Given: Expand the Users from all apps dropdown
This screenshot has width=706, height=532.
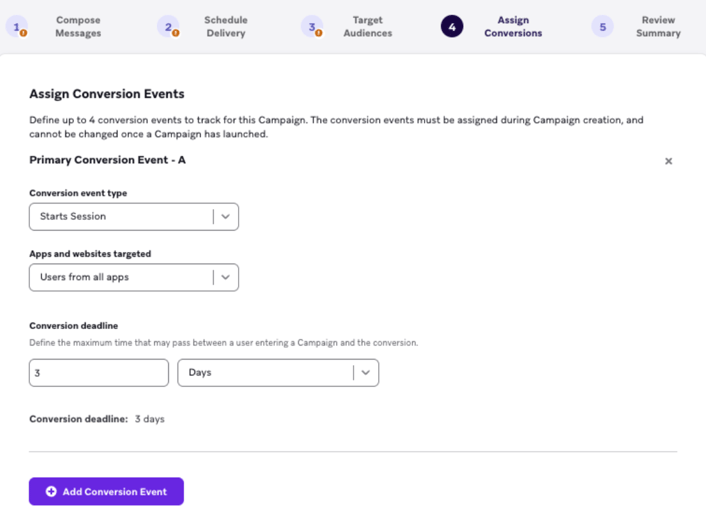Looking at the screenshot, I should pyautogui.click(x=134, y=277).
